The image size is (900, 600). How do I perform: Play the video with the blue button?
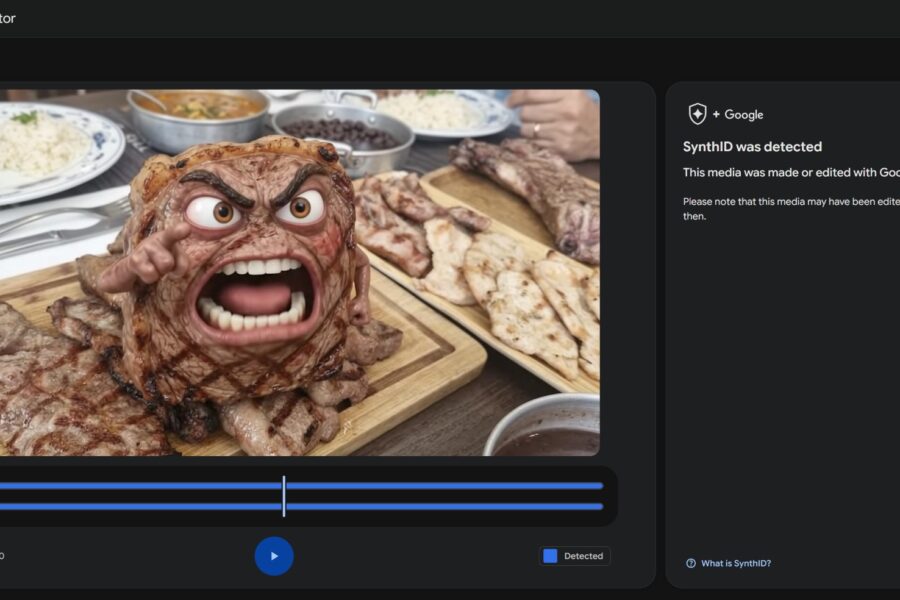coord(274,556)
